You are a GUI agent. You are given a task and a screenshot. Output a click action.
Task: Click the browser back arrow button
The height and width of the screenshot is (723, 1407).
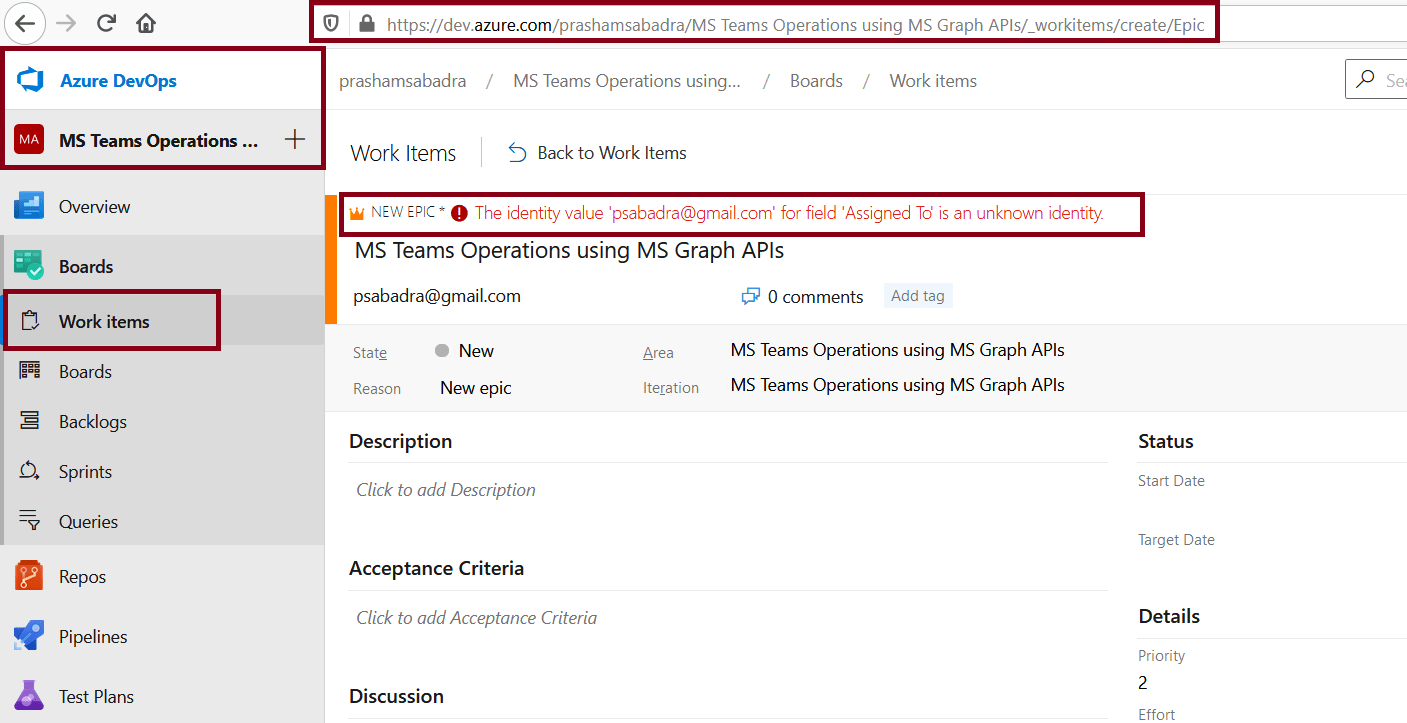coord(24,23)
